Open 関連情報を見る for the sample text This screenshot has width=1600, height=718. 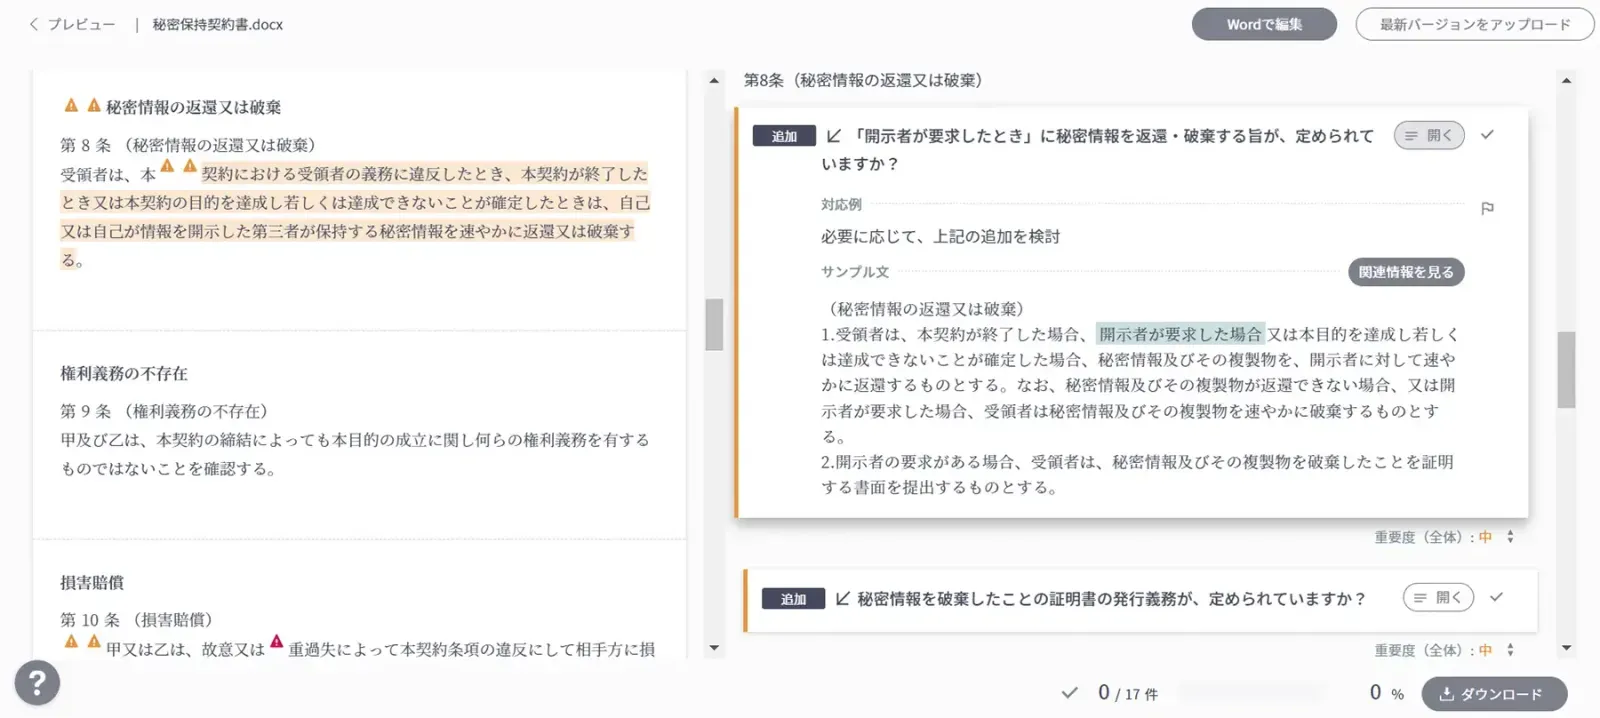click(x=1405, y=272)
